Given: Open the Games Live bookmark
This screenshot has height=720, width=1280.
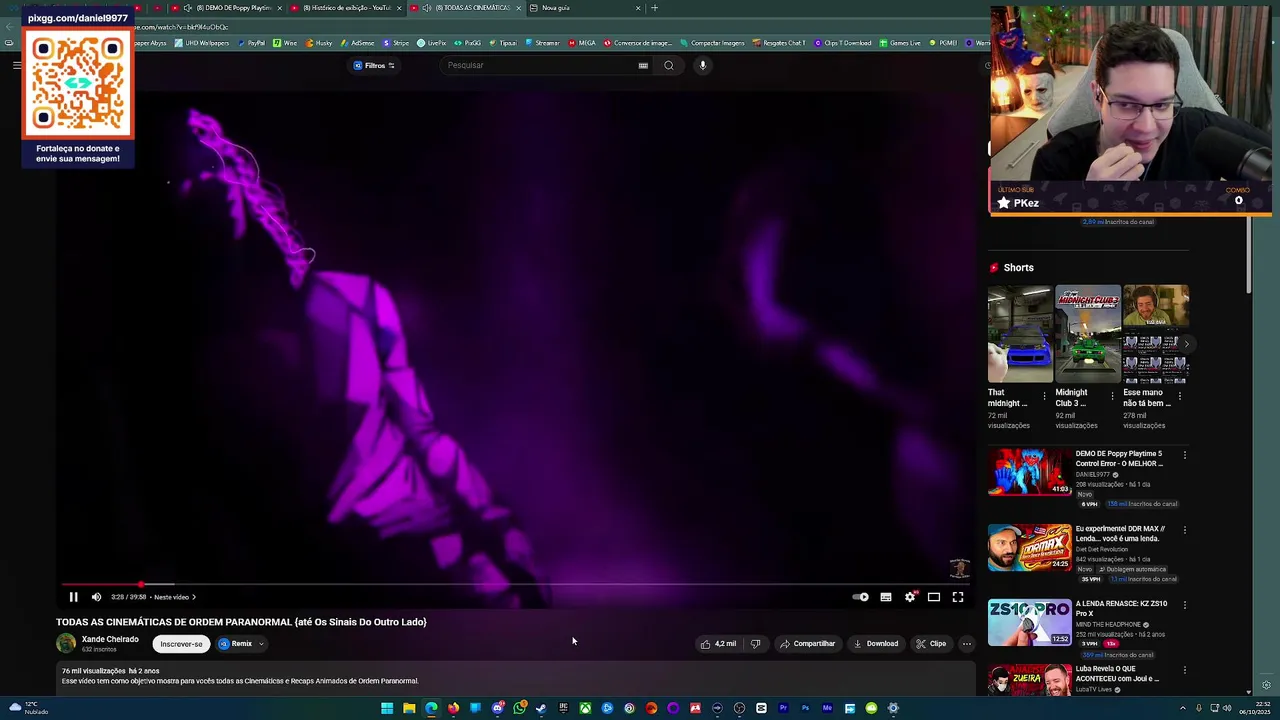Looking at the screenshot, I should (900, 43).
